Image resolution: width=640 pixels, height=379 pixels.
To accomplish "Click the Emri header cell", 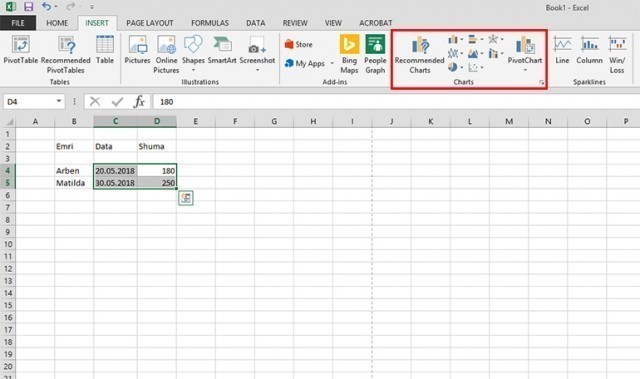I will [74, 146].
